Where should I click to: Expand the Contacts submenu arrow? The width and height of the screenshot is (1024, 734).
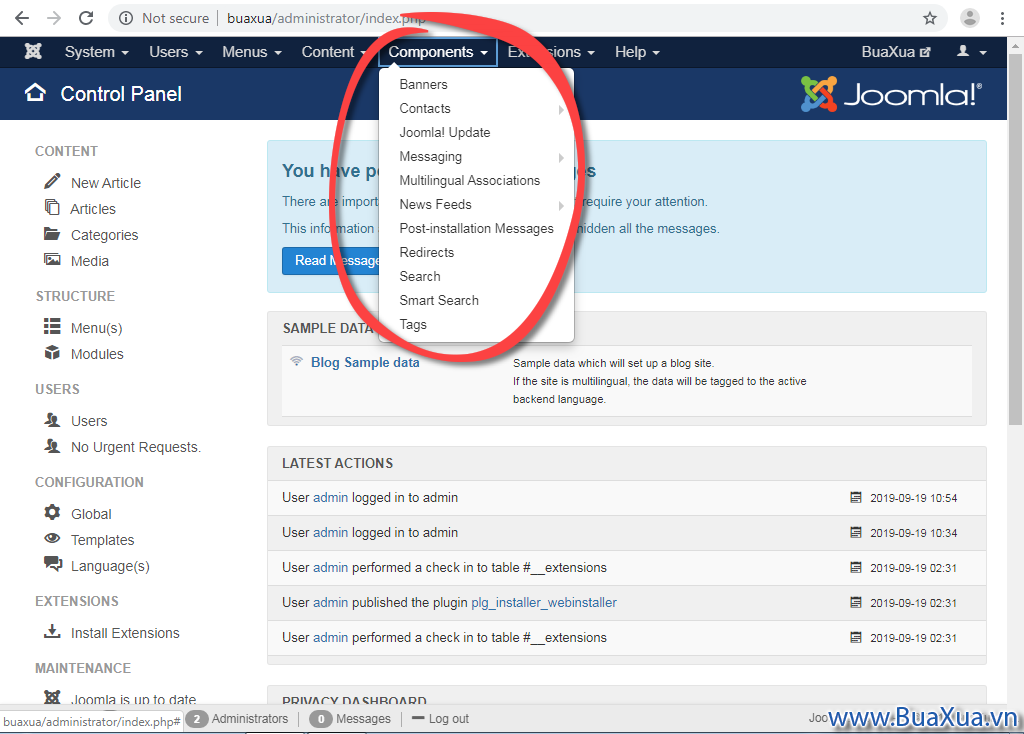click(x=561, y=109)
